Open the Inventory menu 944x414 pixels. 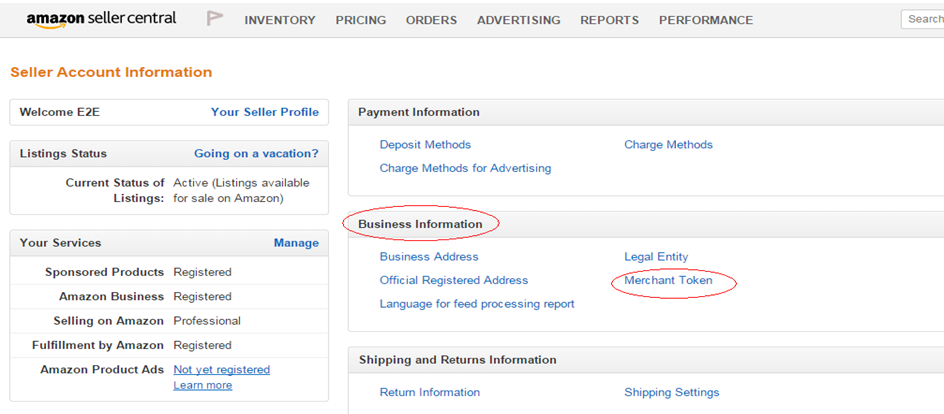(x=280, y=20)
